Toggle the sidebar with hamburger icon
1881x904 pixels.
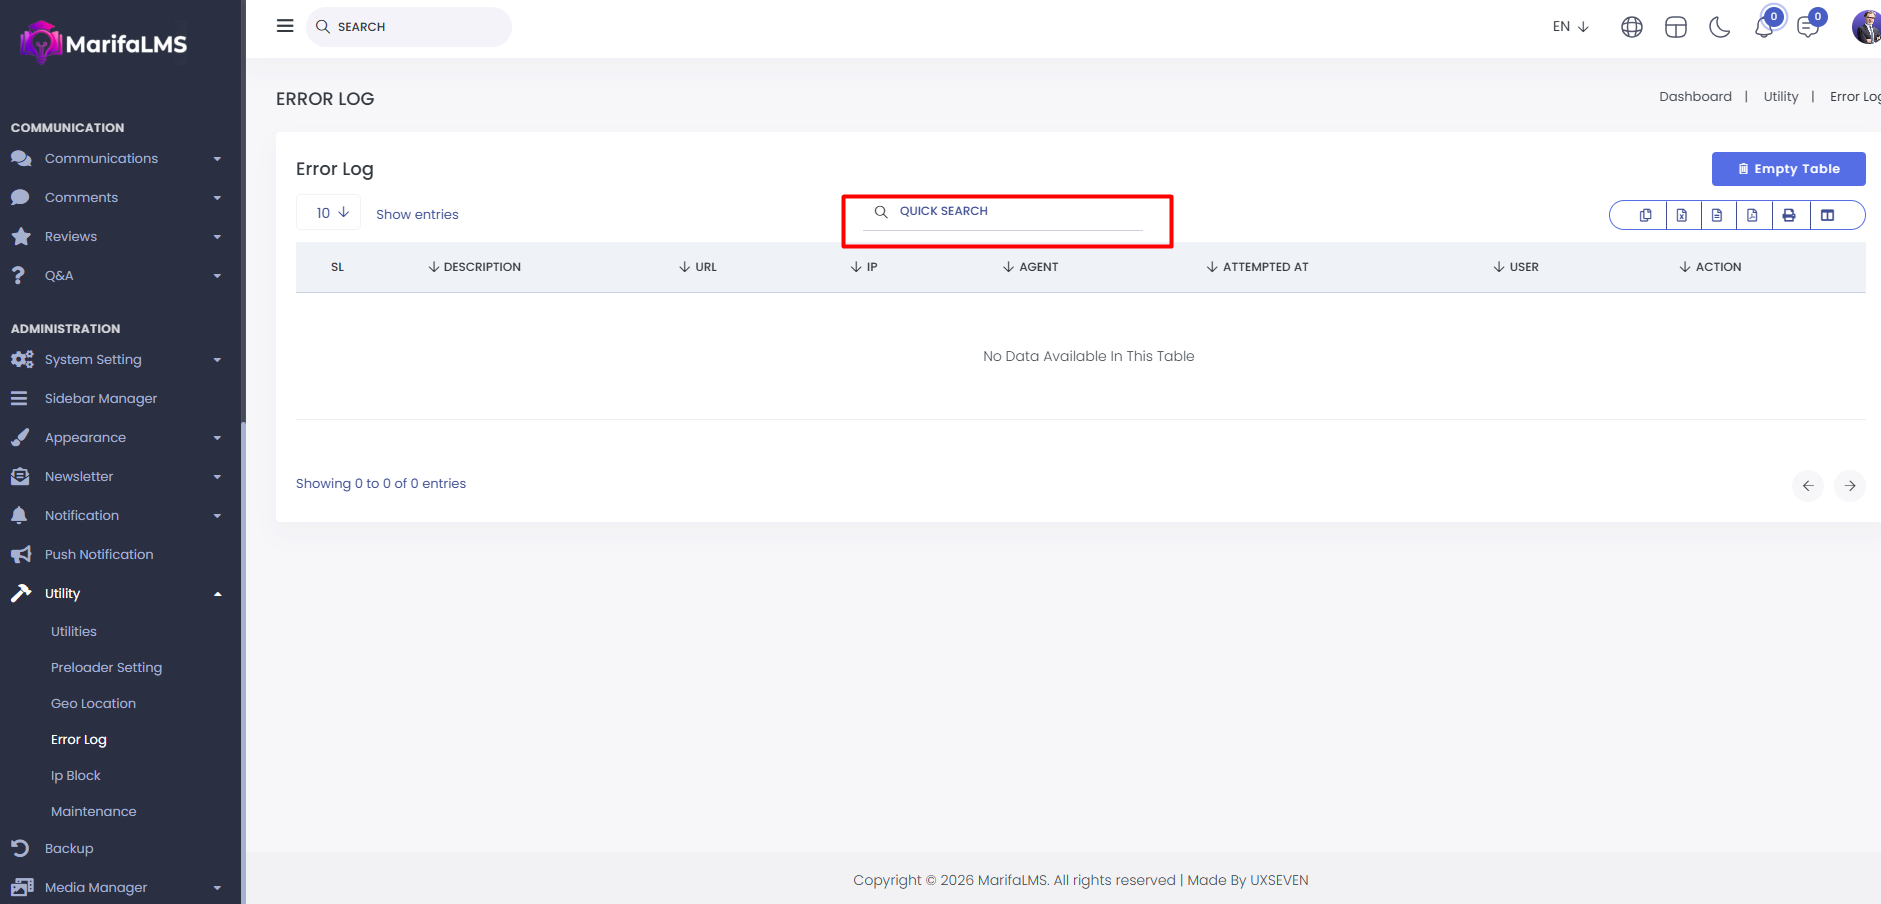pos(285,26)
